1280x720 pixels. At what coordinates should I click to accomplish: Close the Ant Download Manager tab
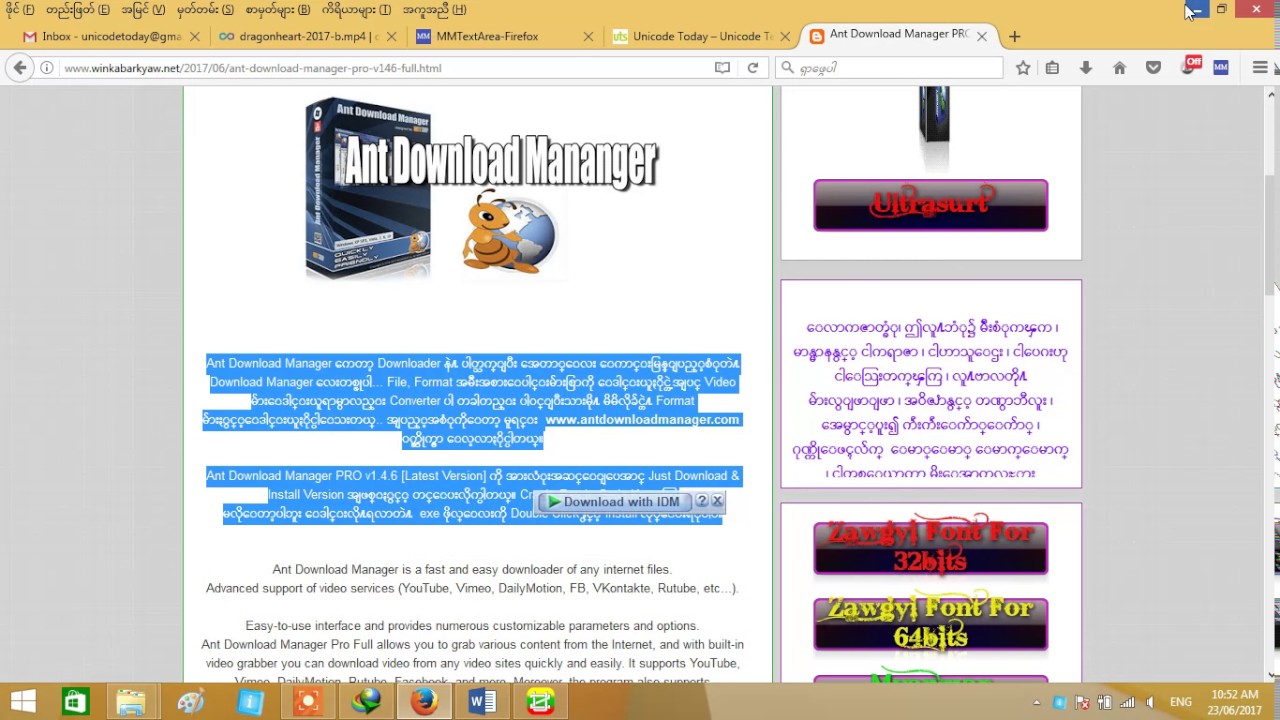coord(982,36)
